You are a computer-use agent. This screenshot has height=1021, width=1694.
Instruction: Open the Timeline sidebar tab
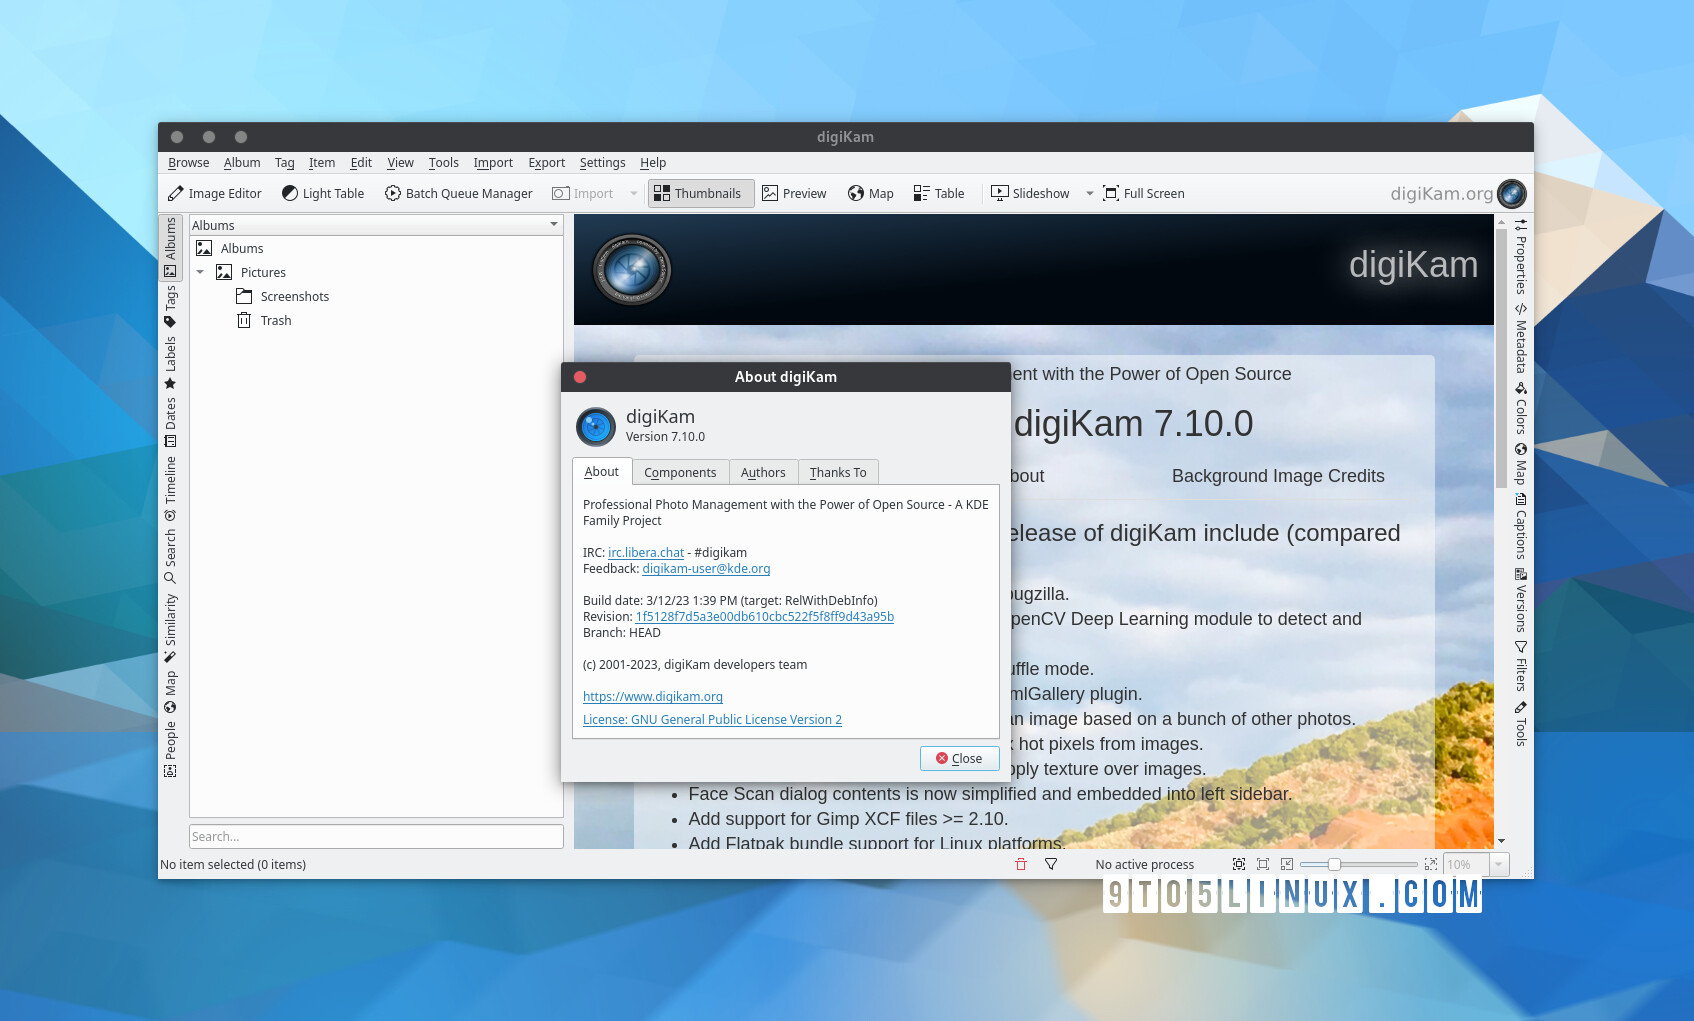coord(170,489)
